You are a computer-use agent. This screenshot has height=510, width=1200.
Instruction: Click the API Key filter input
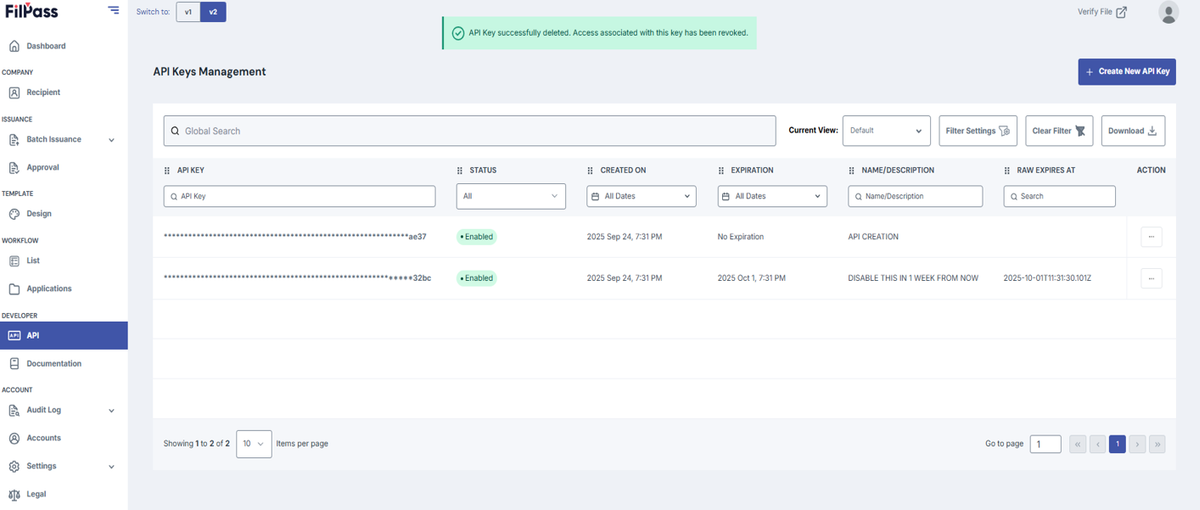(x=300, y=196)
